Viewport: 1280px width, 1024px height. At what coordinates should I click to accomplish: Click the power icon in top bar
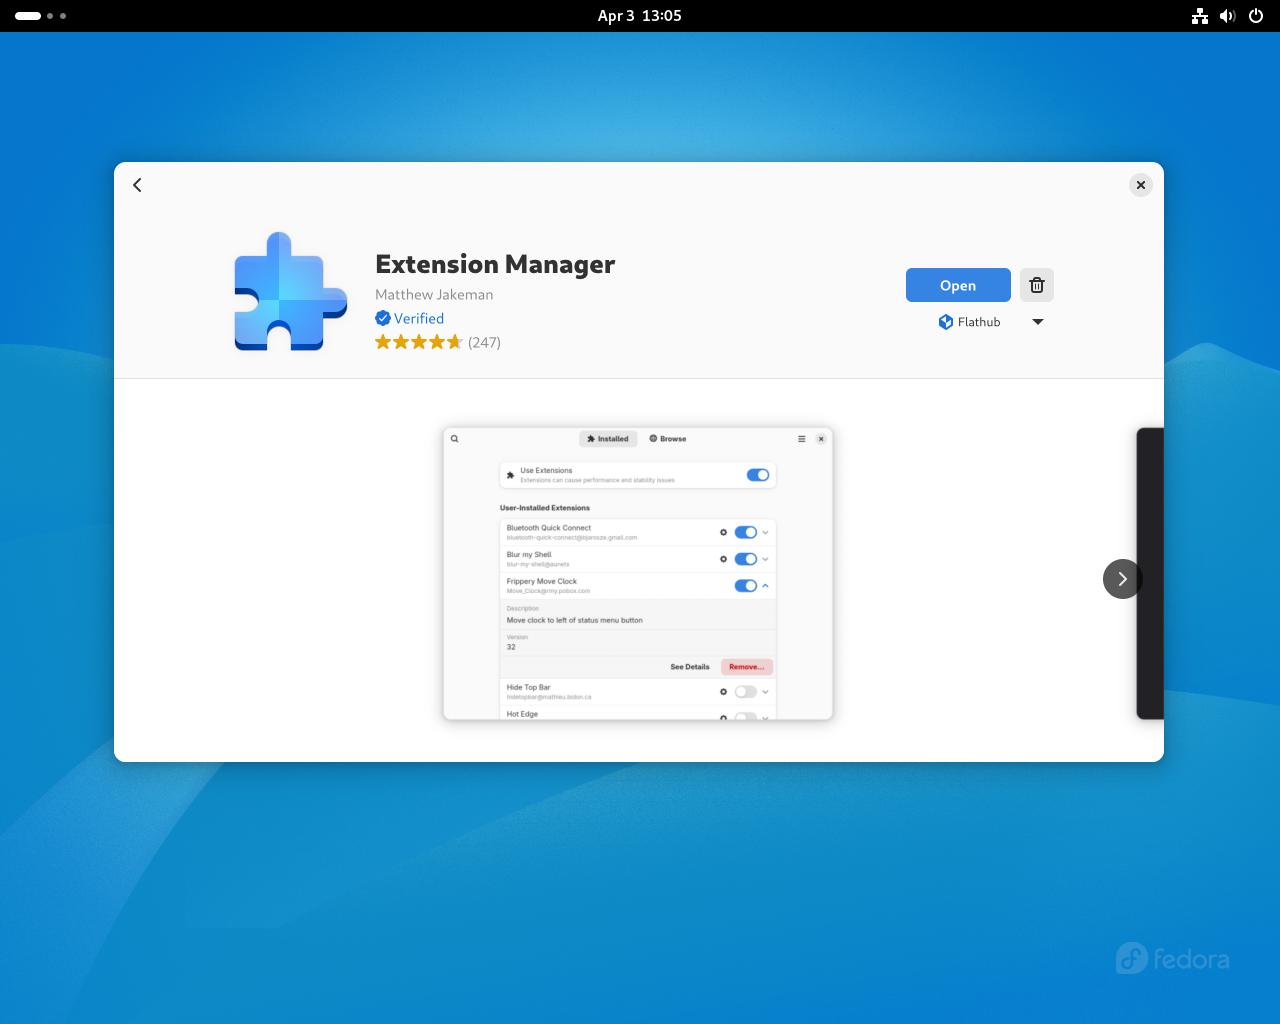tap(1256, 16)
